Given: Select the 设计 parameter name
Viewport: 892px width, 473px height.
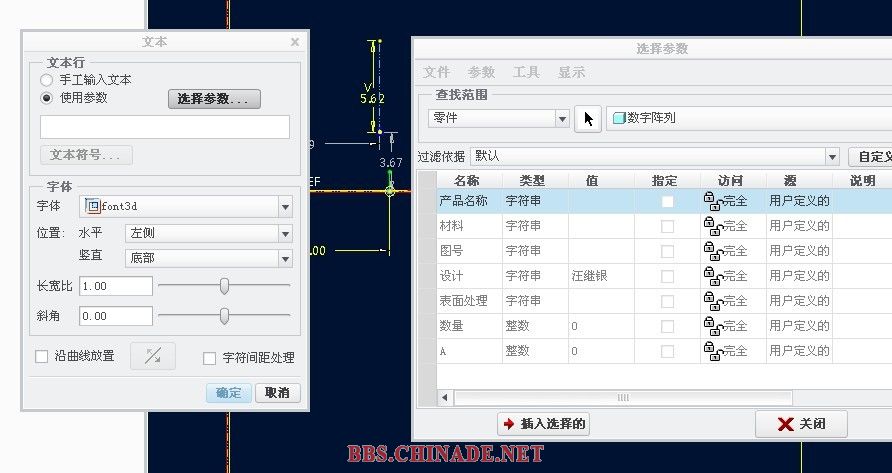Looking at the screenshot, I should coord(452,276).
